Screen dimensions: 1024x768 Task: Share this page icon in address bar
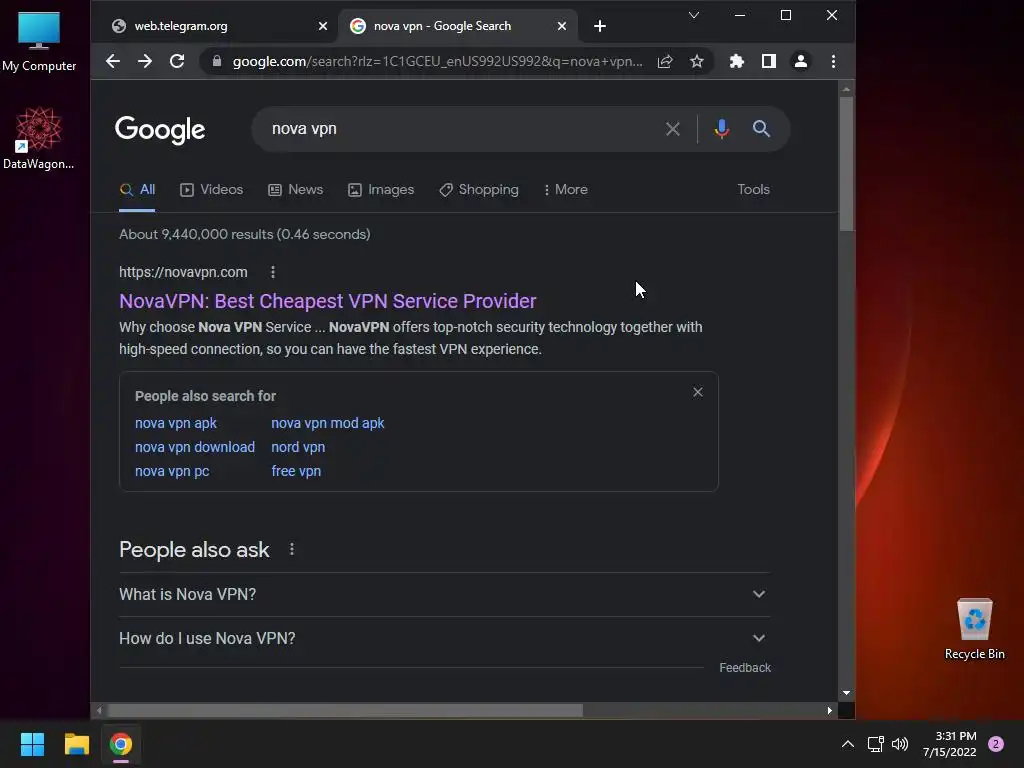[665, 61]
